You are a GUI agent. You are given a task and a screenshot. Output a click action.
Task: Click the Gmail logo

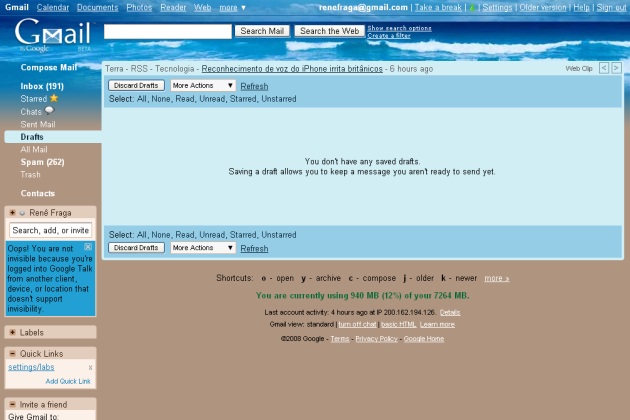tap(53, 35)
